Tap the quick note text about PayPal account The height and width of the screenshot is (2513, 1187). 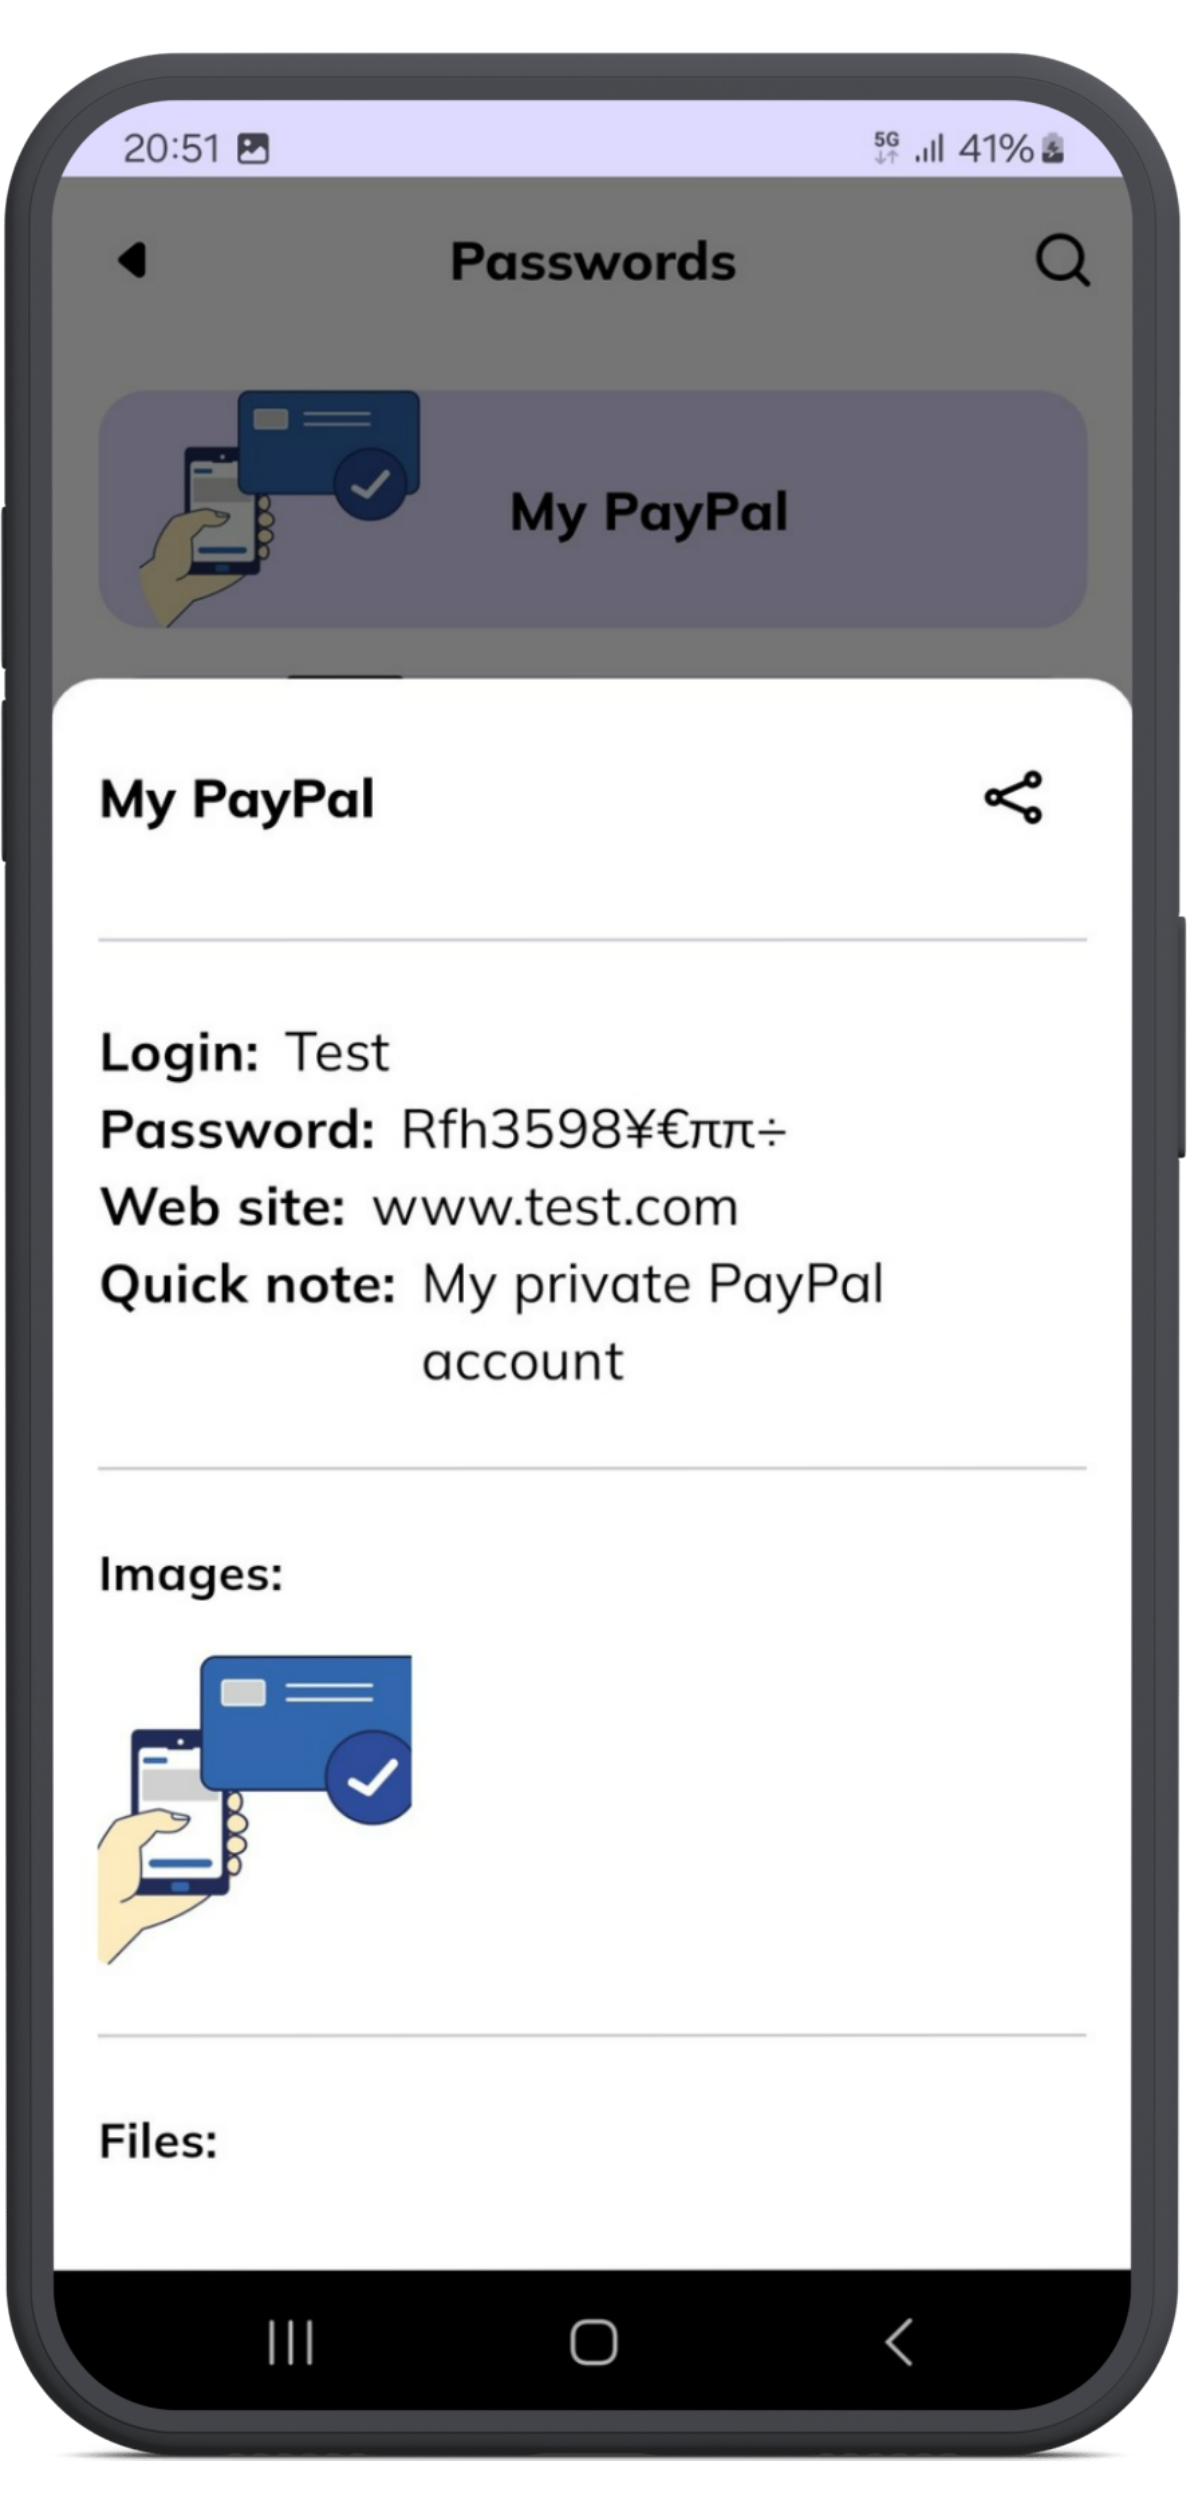[653, 1322]
